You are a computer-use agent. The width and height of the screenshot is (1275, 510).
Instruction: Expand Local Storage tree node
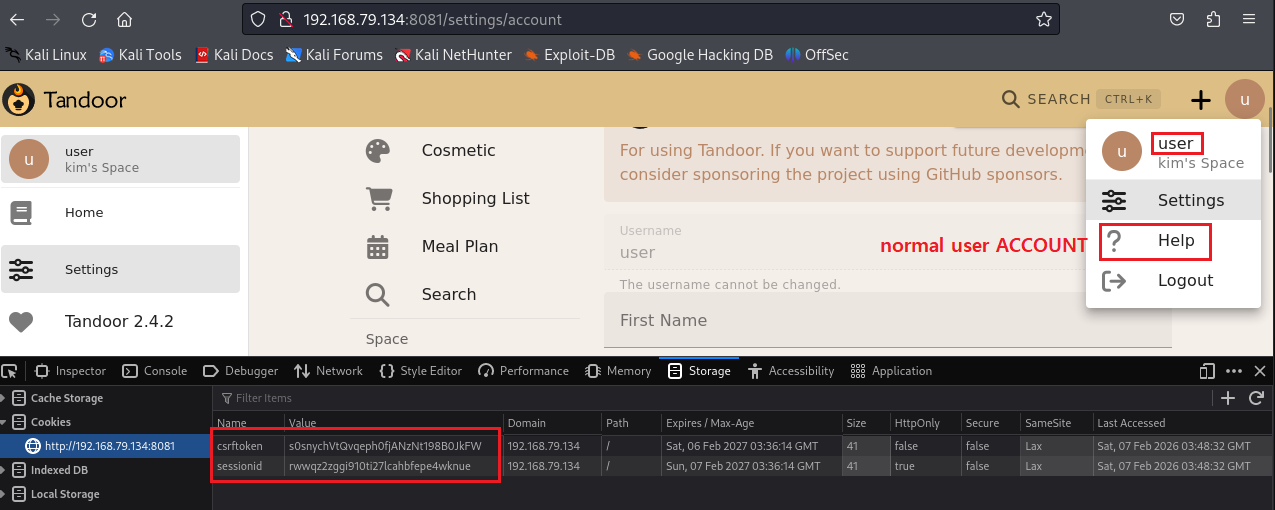tap(4, 494)
